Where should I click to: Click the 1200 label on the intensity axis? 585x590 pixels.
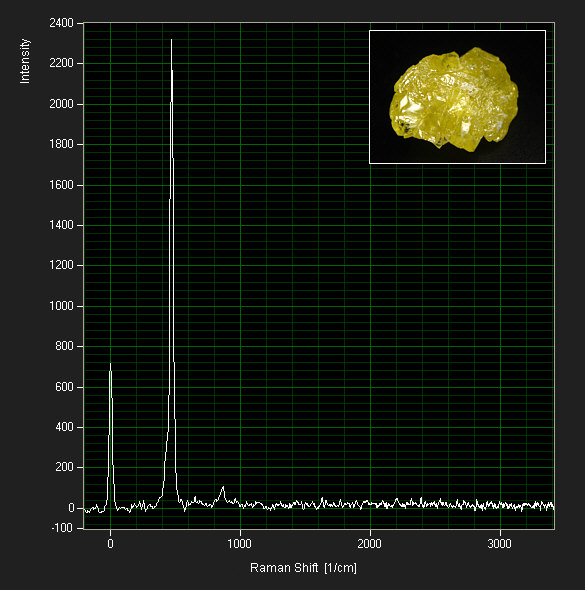click(x=61, y=265)
